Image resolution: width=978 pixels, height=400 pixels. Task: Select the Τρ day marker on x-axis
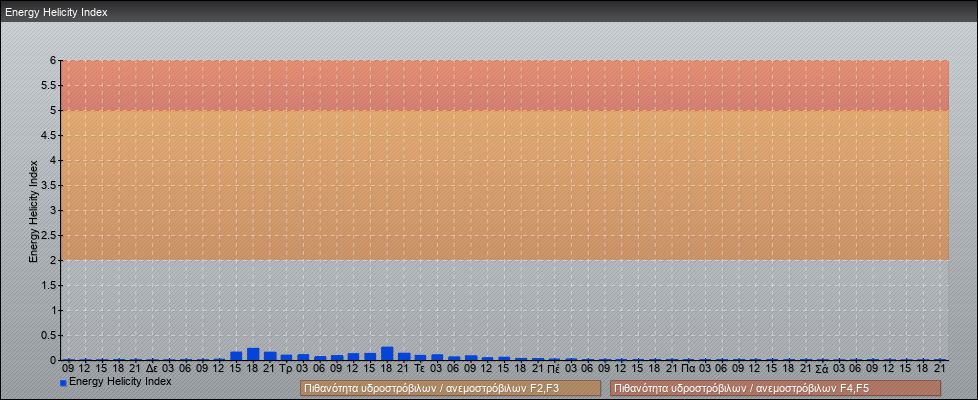[286, 368]
